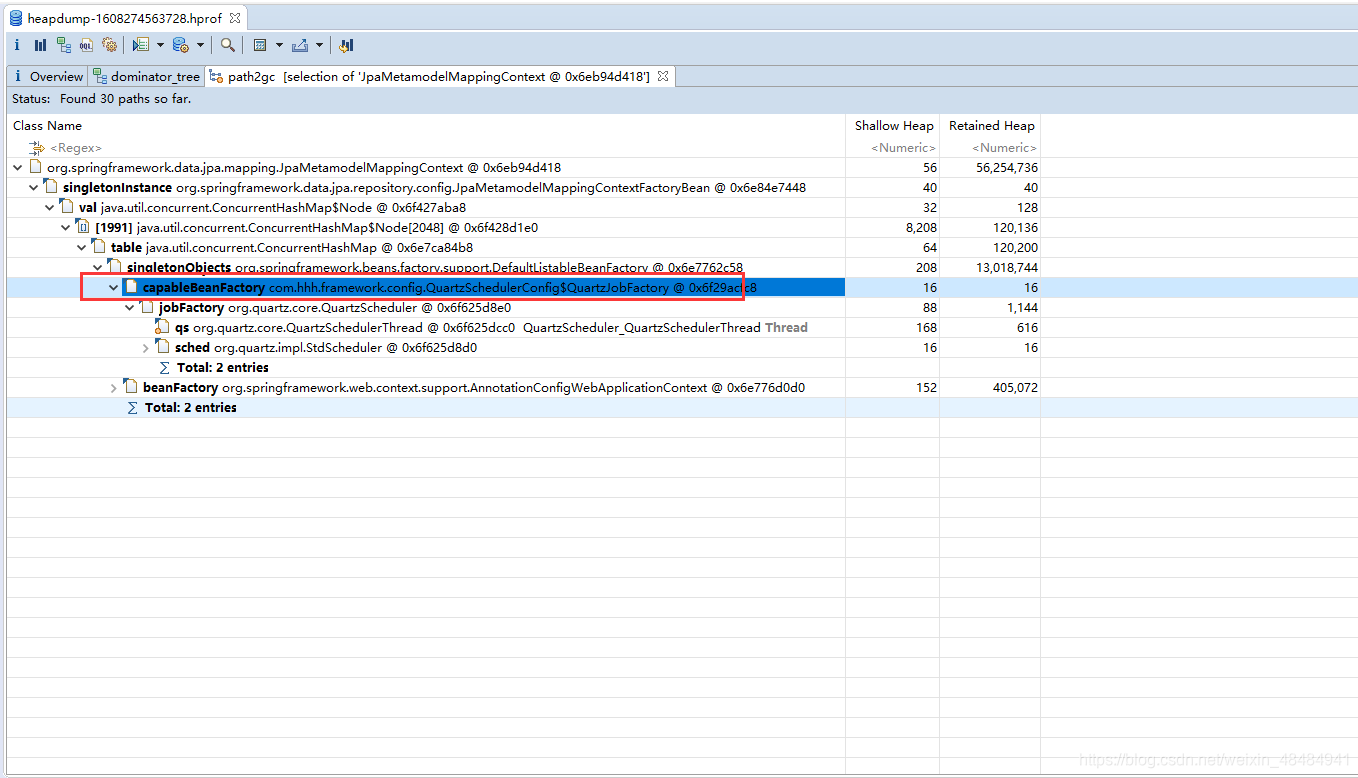This screenshot has width=1358, height=778.
Task: Sort by the Shallow Heap column header
Action: pos(893,126)
